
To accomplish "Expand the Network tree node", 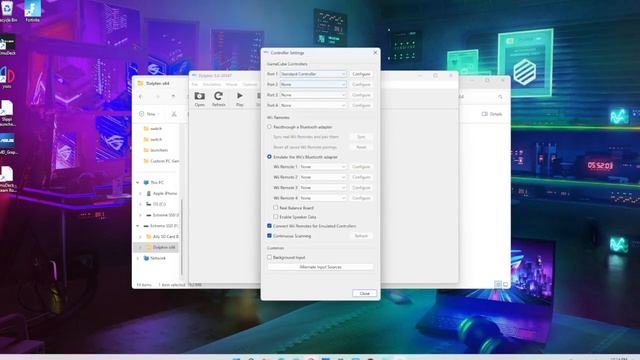I will tap(138, 258).
